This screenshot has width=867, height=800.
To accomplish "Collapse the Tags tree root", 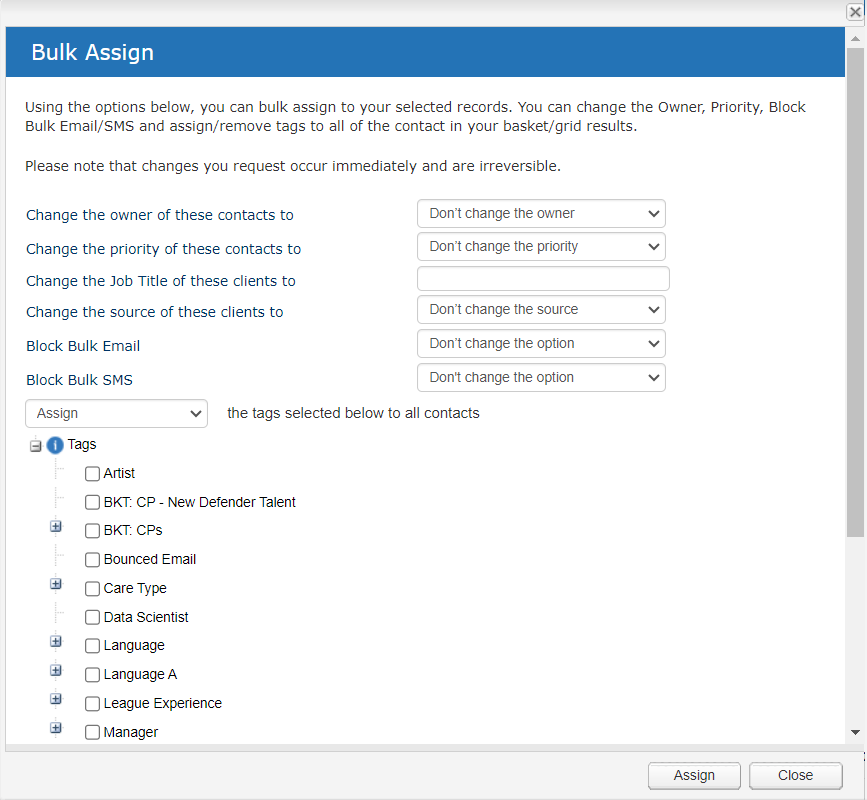I will 35,446.
